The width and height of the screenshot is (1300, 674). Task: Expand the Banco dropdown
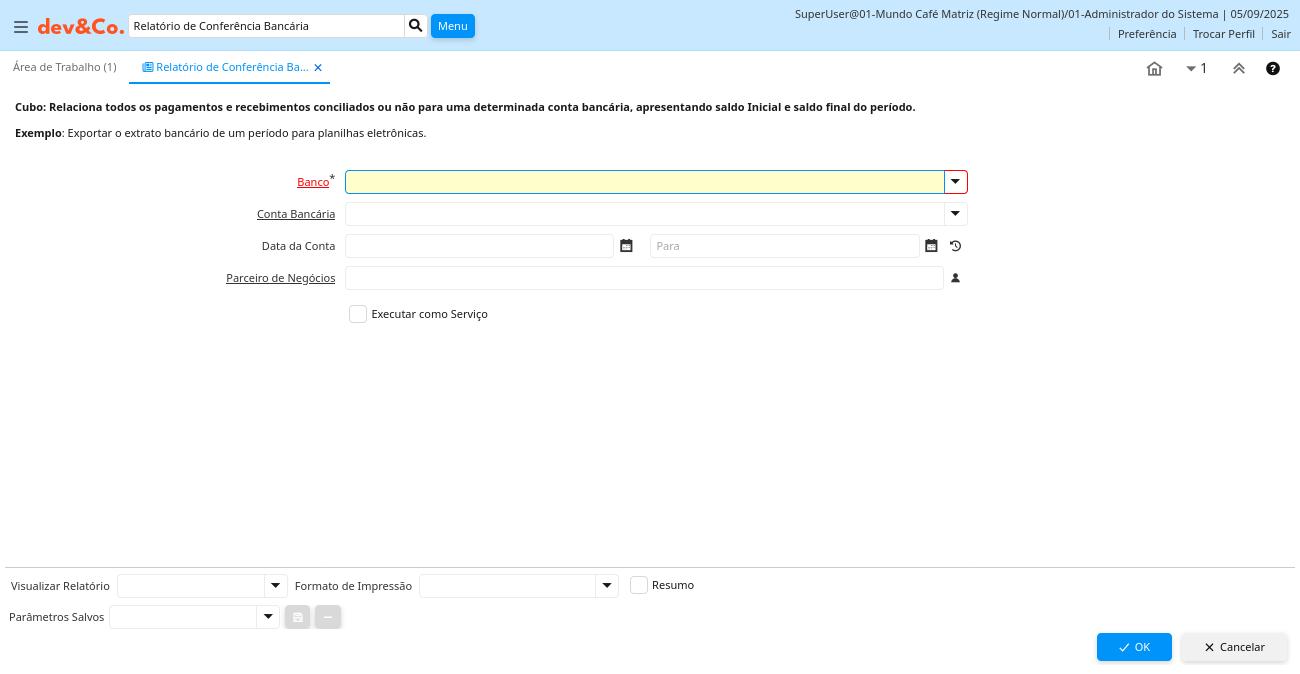click(955, 182)
